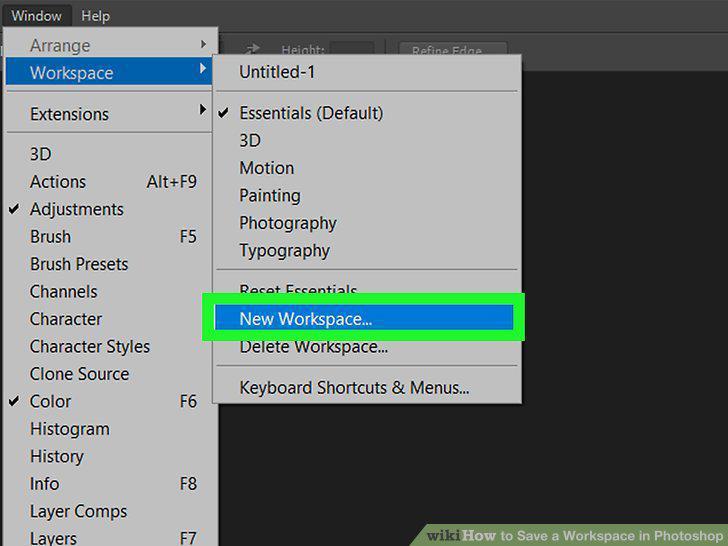This screenshot has width=728, height=546.
Task: Show the Histogram panel
Action: tap(109, 429)
